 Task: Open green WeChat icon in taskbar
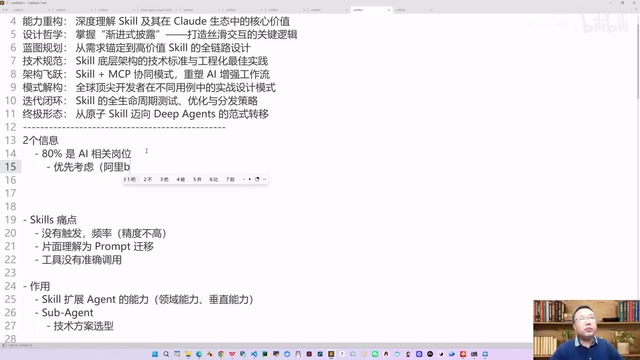click(x=375, y=354)
